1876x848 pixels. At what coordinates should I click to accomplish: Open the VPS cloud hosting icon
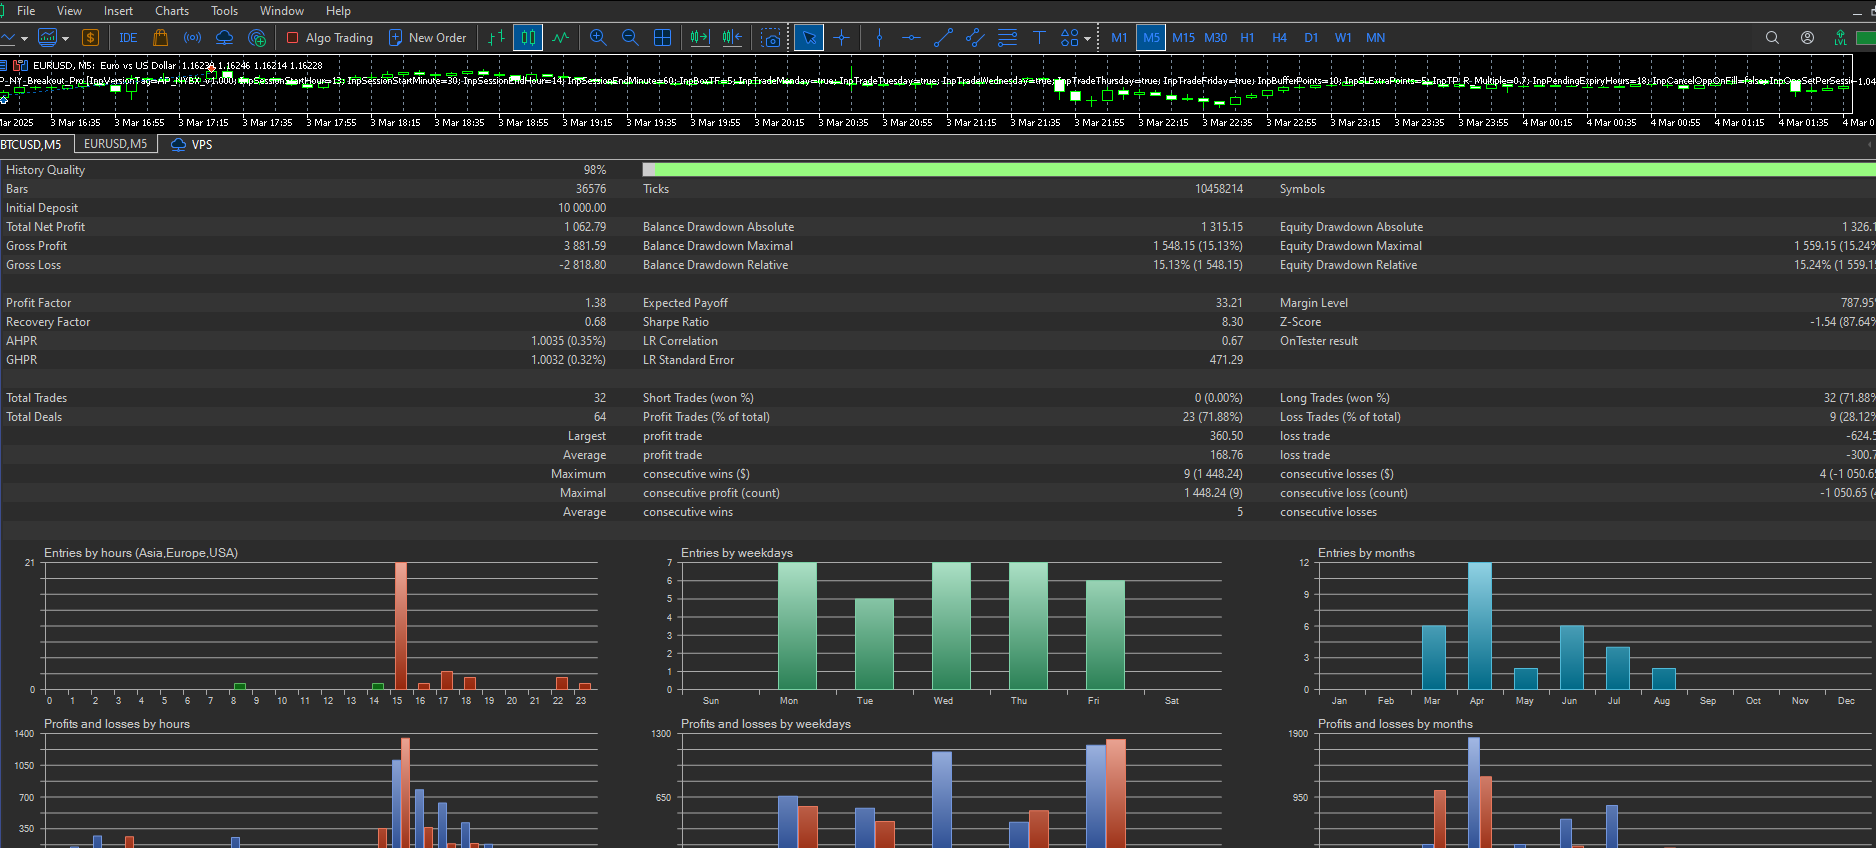pyautogui.click(x=225, y=38)
